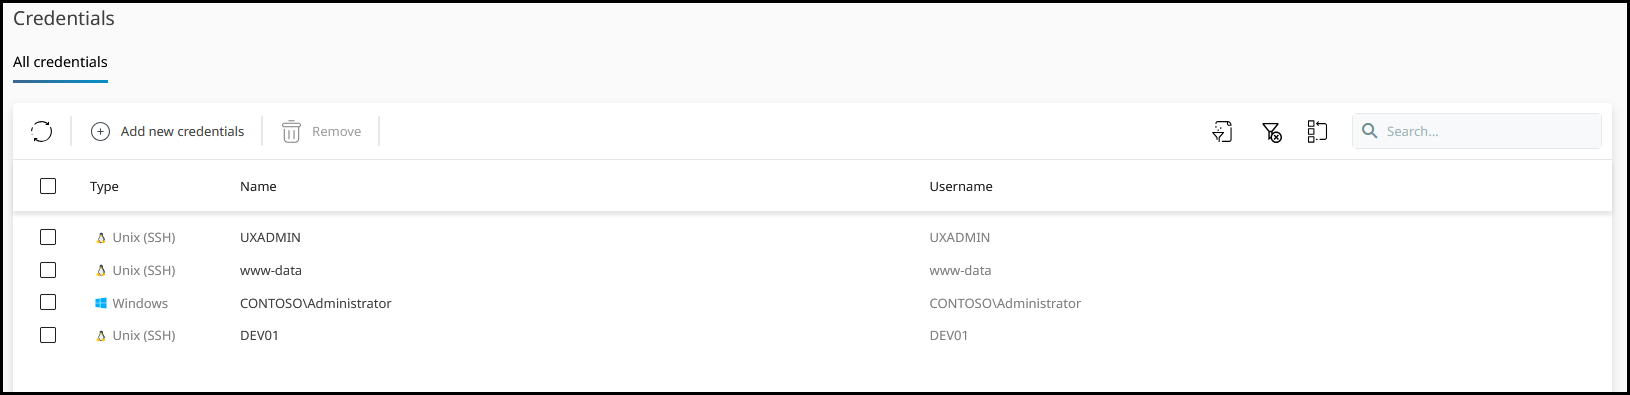The width and height of the screenshot is (1630, 395).
Task: Sort by the Username column header
Action: click(x=961, y=187)
